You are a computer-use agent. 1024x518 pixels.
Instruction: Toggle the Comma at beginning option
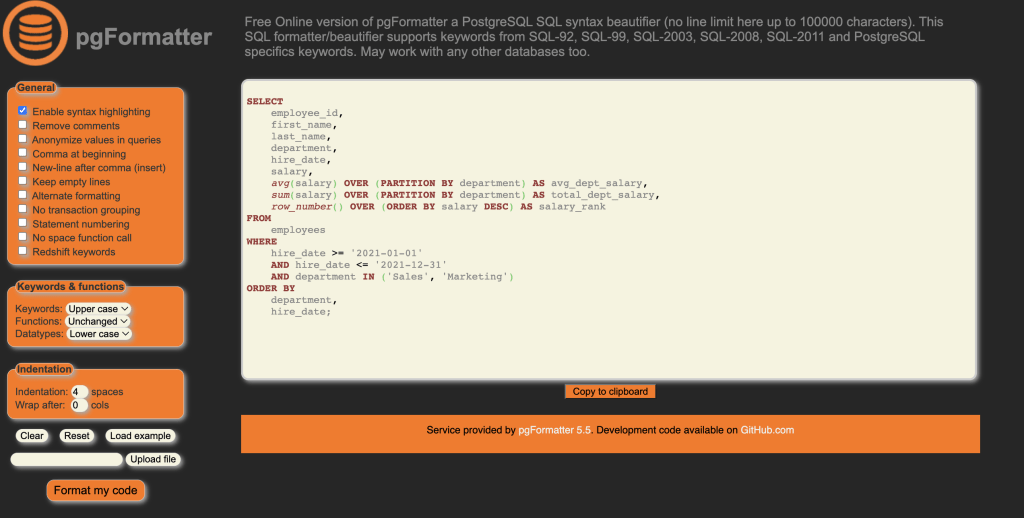coord(23,153)
